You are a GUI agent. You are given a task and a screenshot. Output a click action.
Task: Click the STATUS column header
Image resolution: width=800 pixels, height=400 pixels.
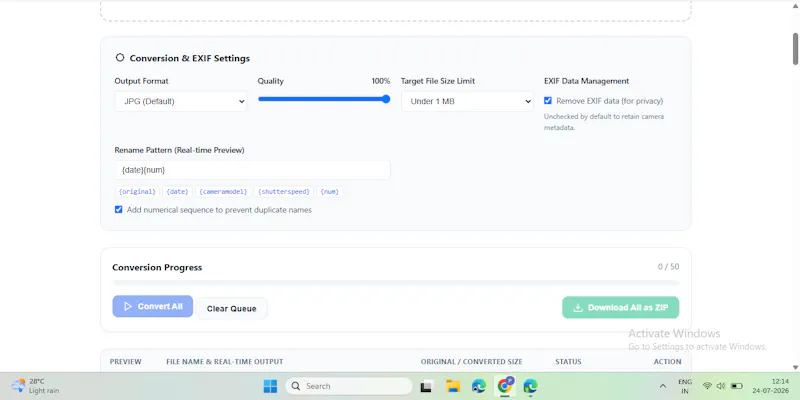pyautogui.click(x=568, y=362)
